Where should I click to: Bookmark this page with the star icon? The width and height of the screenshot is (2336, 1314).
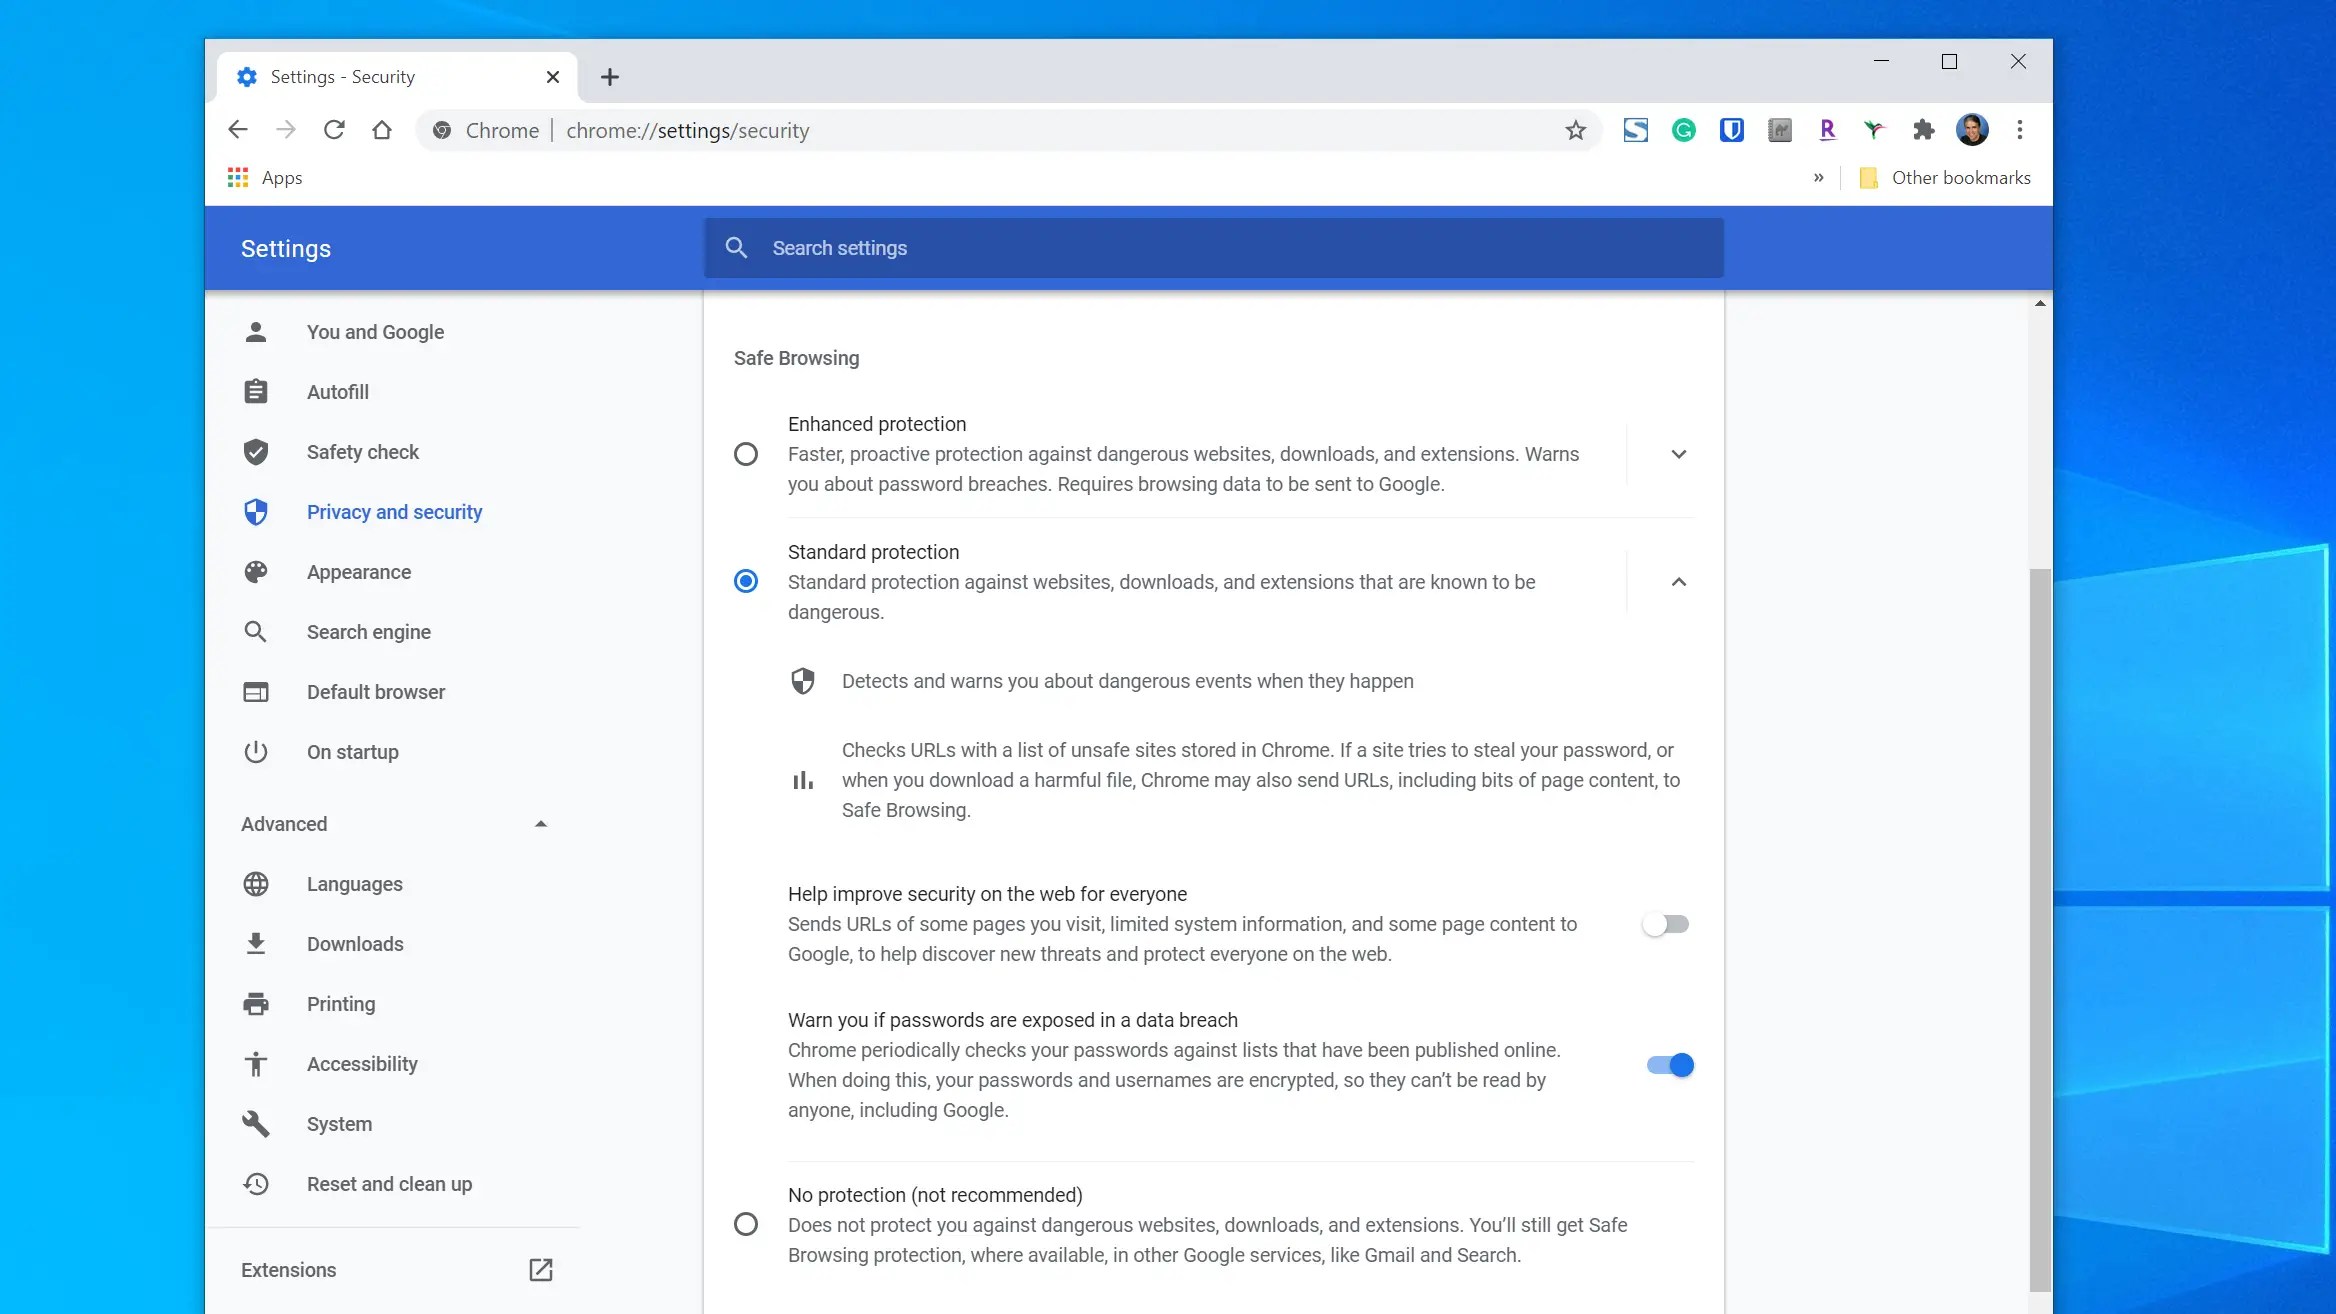tap(1576, 130)
